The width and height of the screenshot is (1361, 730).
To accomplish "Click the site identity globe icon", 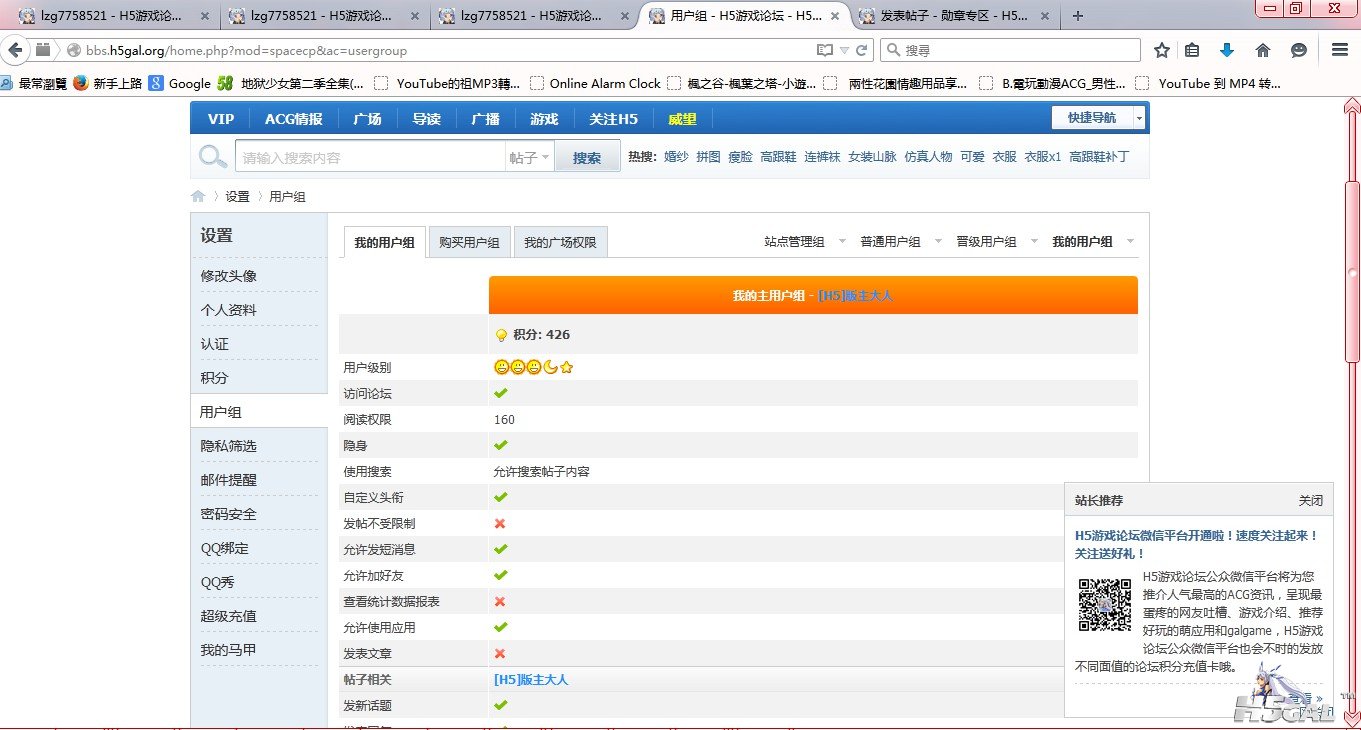I will (x=73, y=50).
